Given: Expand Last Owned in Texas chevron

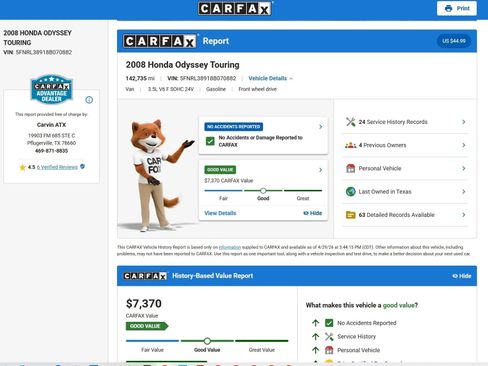Looking at the screenshot, I should coord(464,192).
